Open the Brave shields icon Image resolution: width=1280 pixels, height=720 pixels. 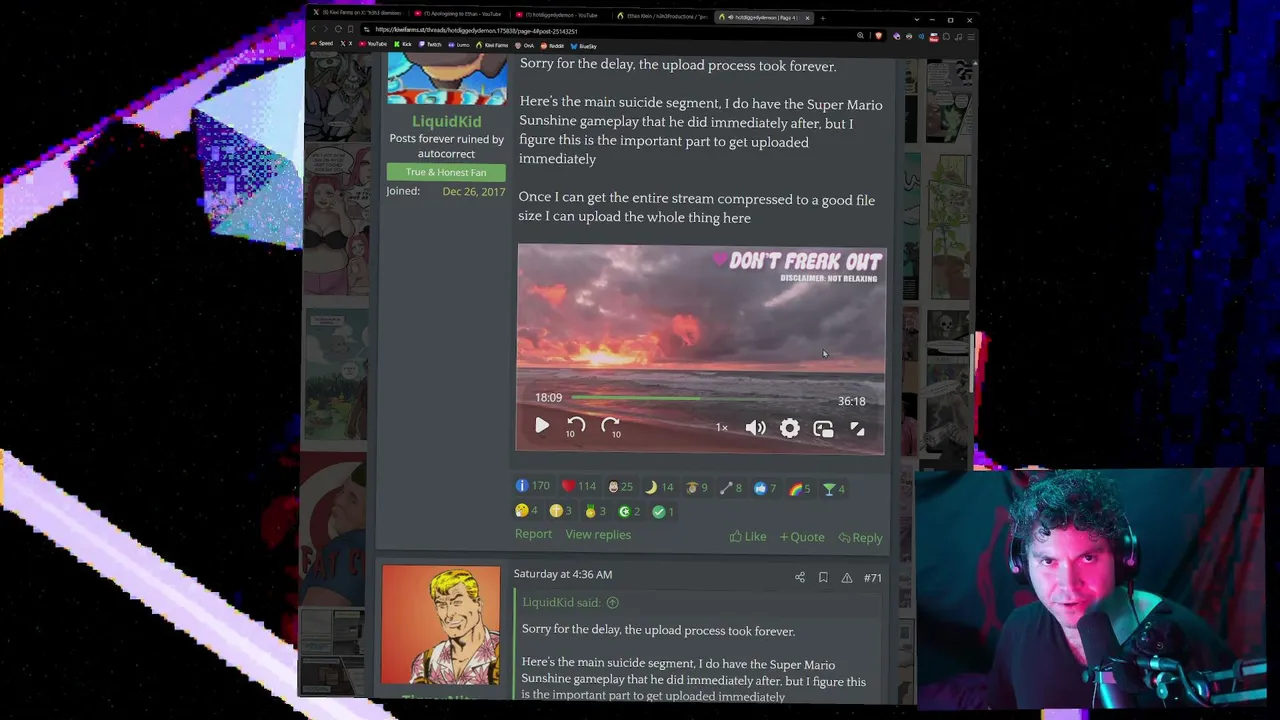coord(879,36)
